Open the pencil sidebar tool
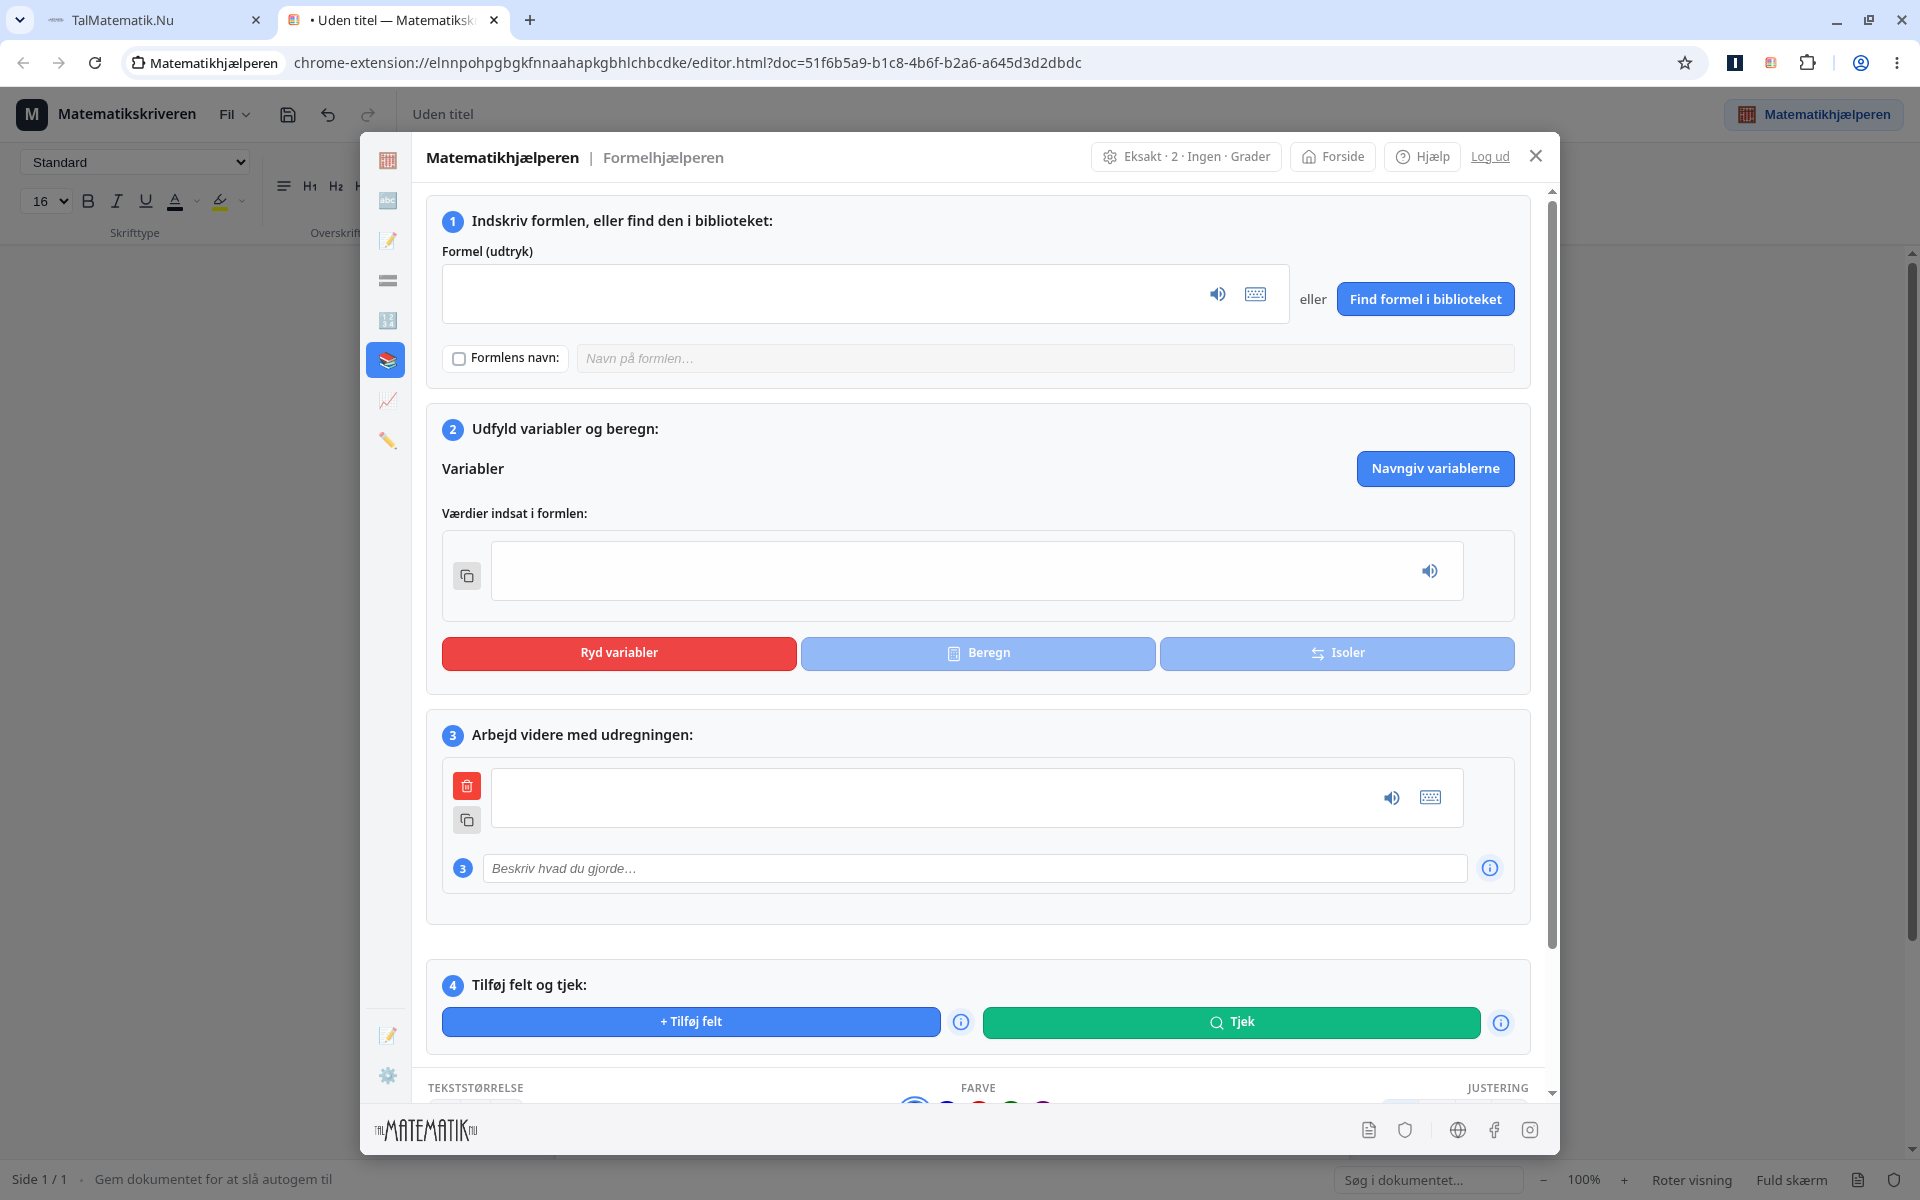This screenshot has height=1200, width=1920. coord(388,441)
